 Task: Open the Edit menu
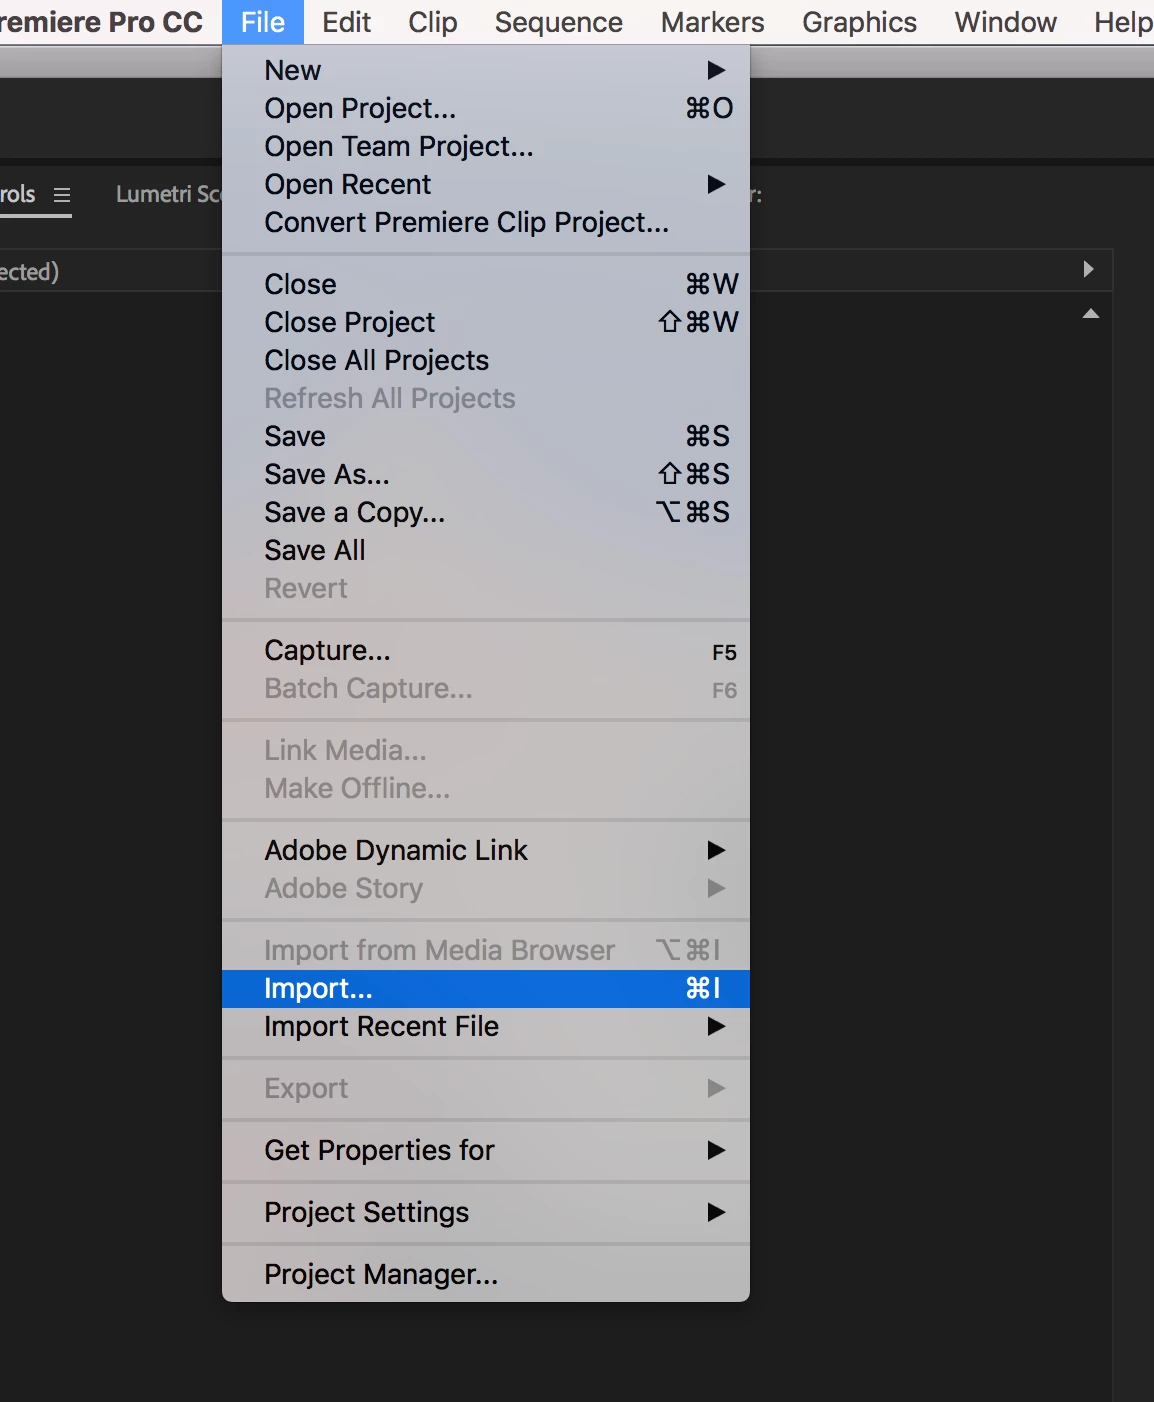(x=346, y=22)
